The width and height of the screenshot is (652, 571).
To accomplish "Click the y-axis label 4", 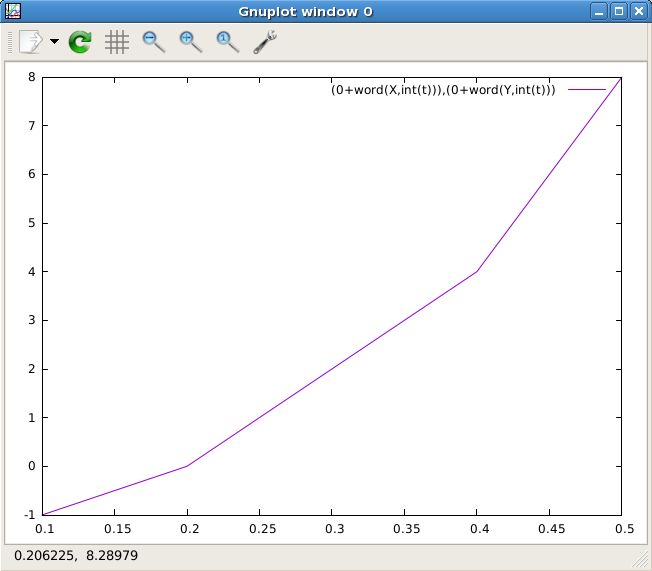I will pos(32,272).
